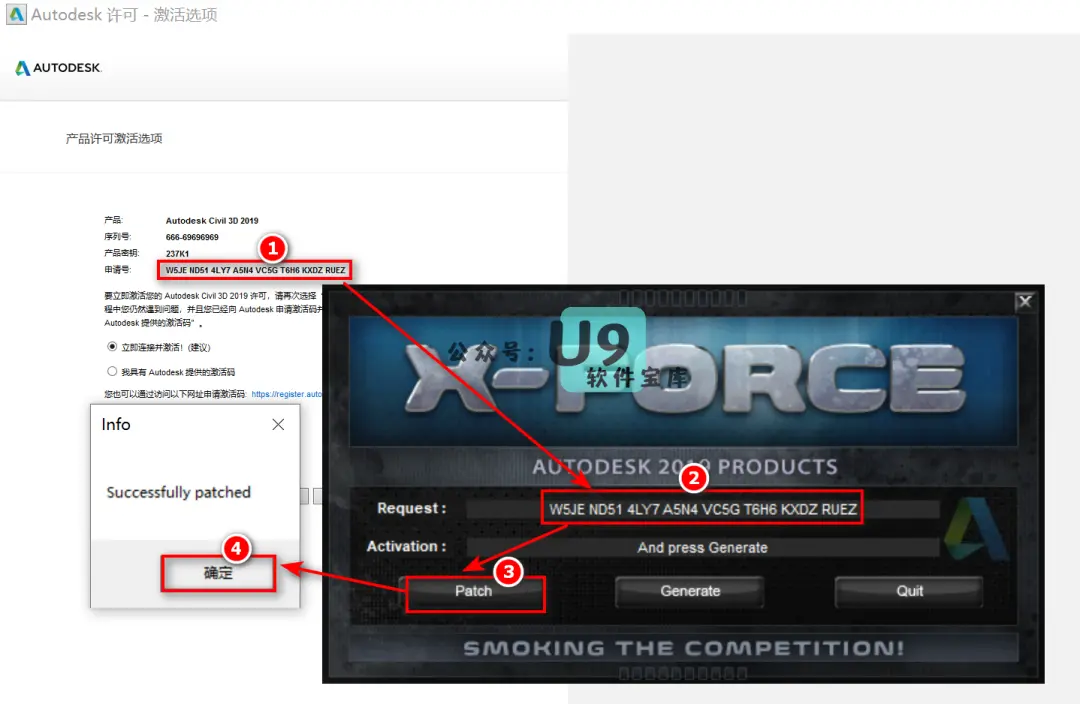Click the Autodesk app icon in the title bar

(16, 14)
